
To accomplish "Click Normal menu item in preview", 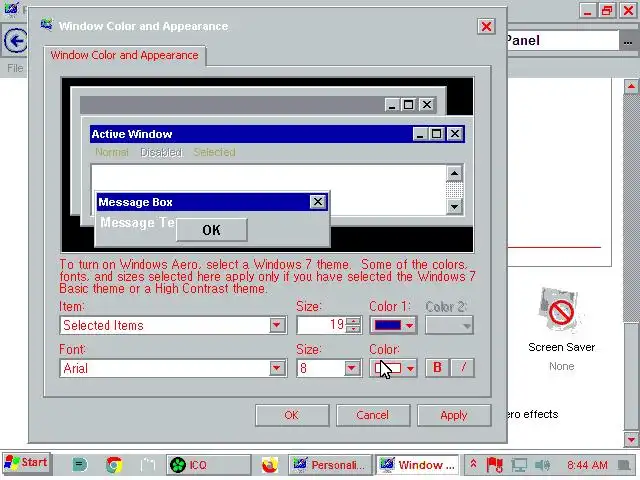I will [111, 152].
